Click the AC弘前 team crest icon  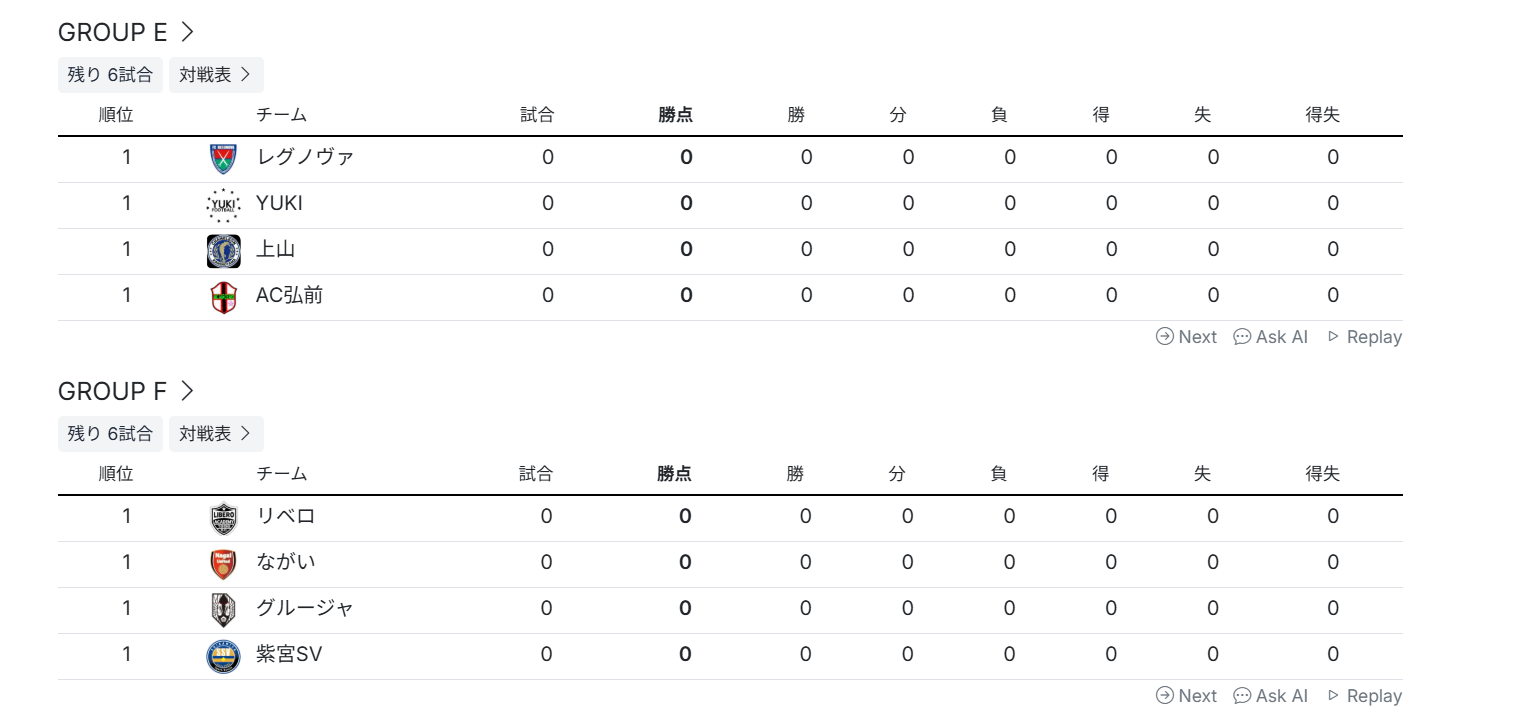tap(223, 296)
